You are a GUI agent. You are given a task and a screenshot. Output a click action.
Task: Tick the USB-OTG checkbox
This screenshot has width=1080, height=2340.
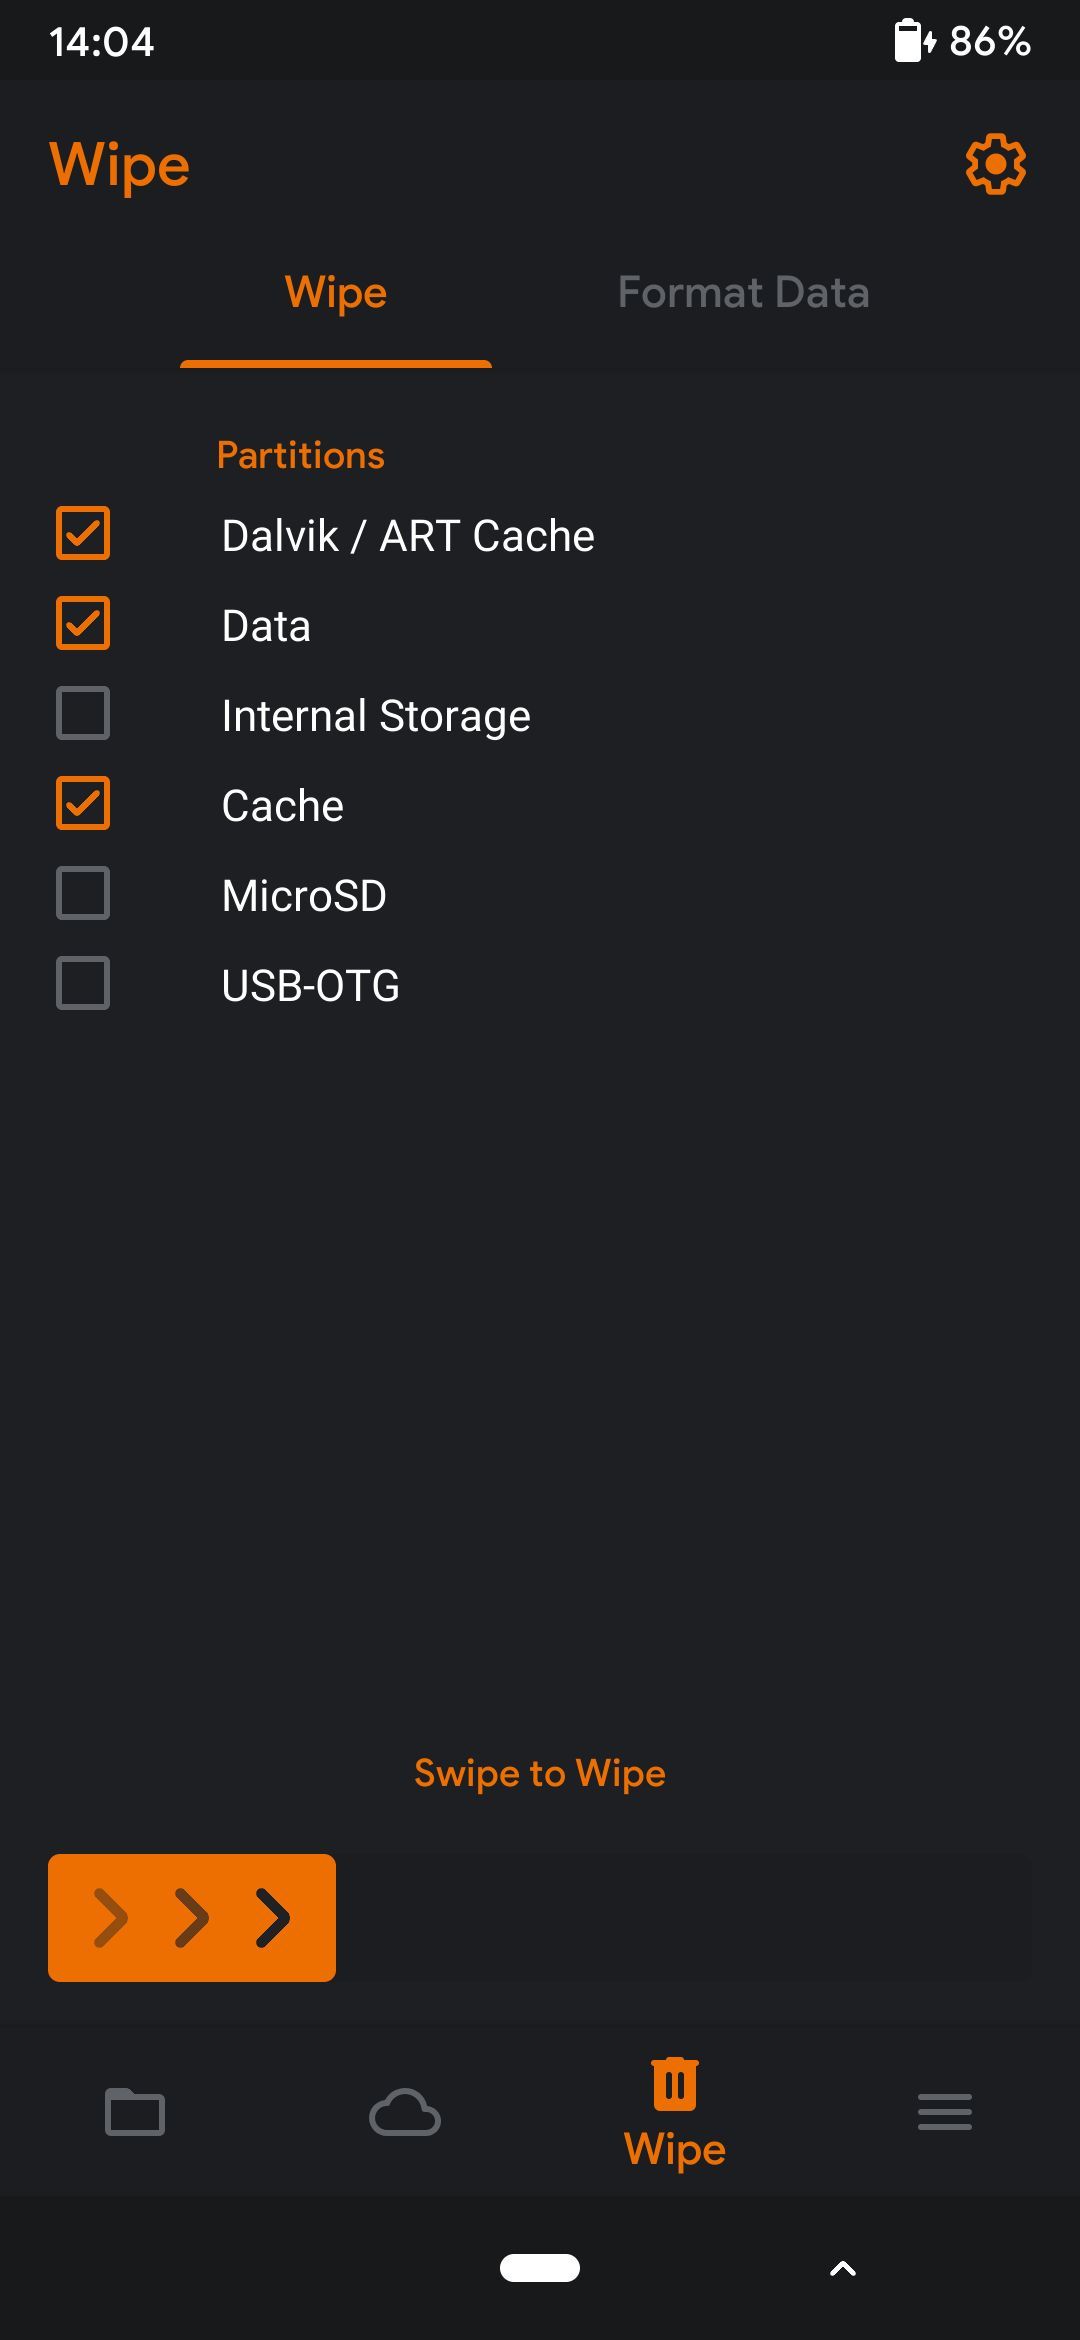83,984
